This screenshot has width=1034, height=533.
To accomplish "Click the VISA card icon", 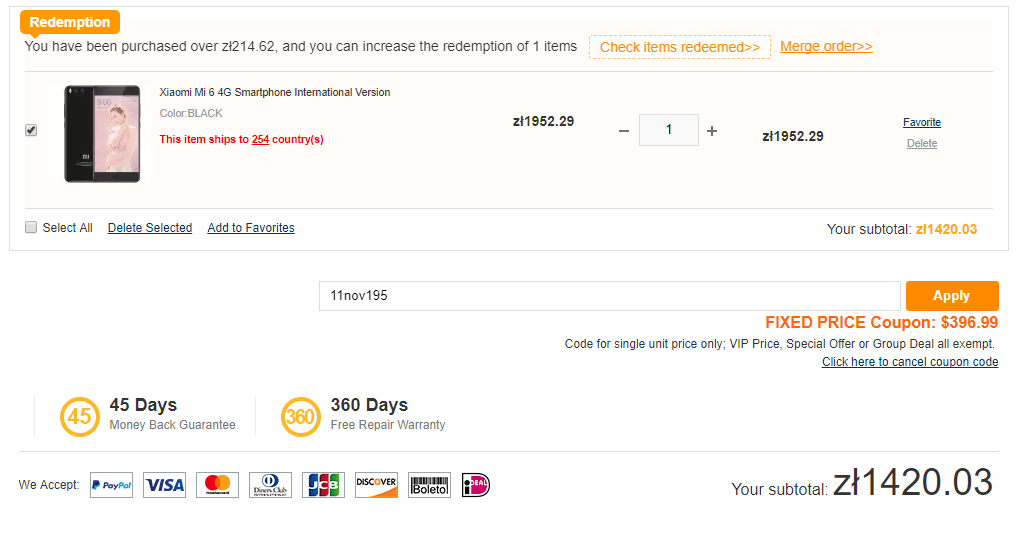I will point(164,485).
